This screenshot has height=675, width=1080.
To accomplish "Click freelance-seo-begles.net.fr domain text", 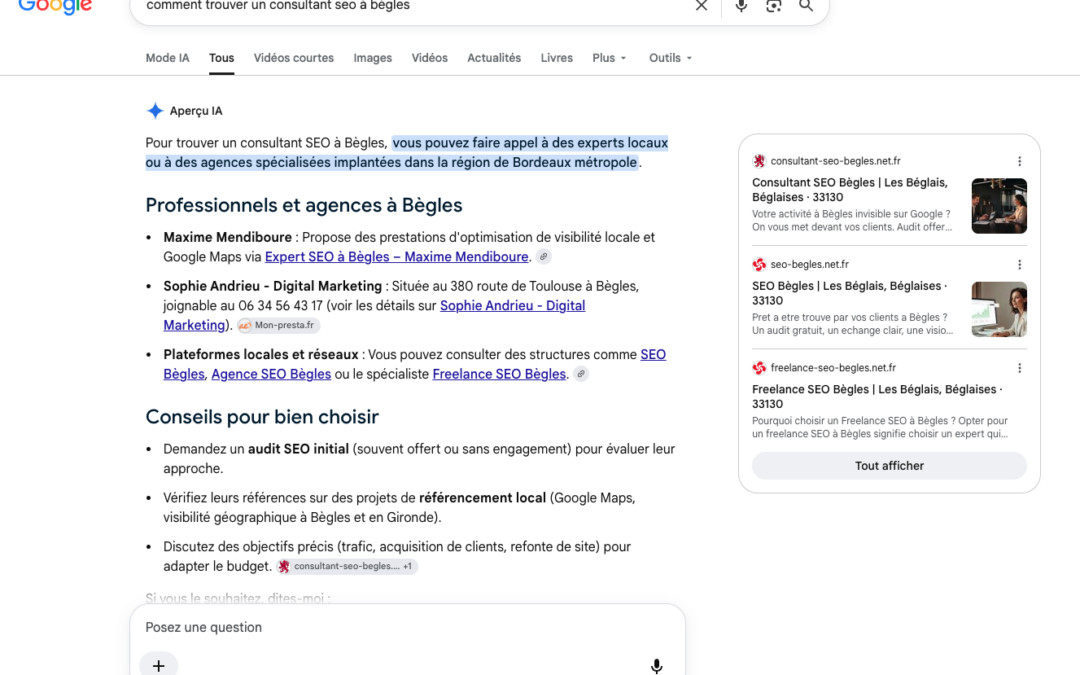I will point(833,368).
